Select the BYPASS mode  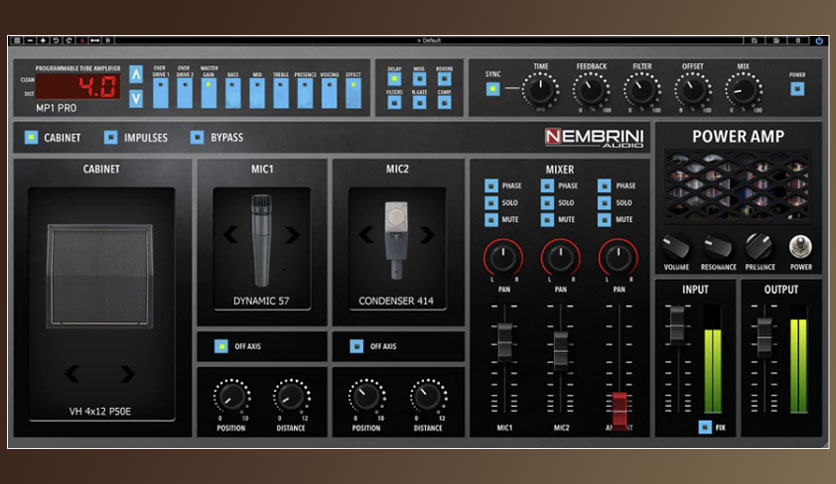[197, 138]
